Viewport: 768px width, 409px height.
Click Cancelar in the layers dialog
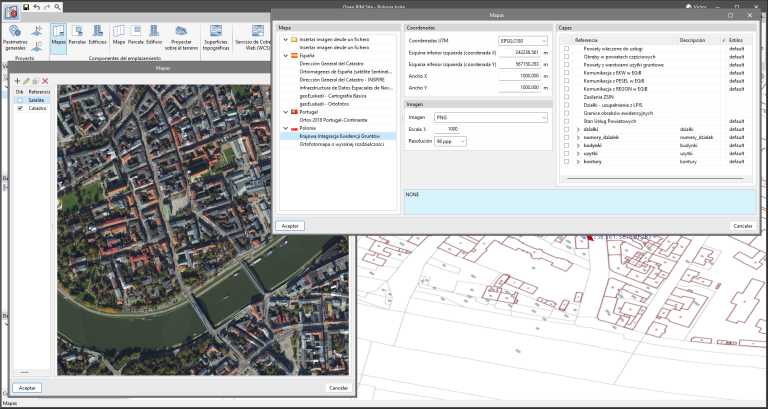tap(742, 226)
